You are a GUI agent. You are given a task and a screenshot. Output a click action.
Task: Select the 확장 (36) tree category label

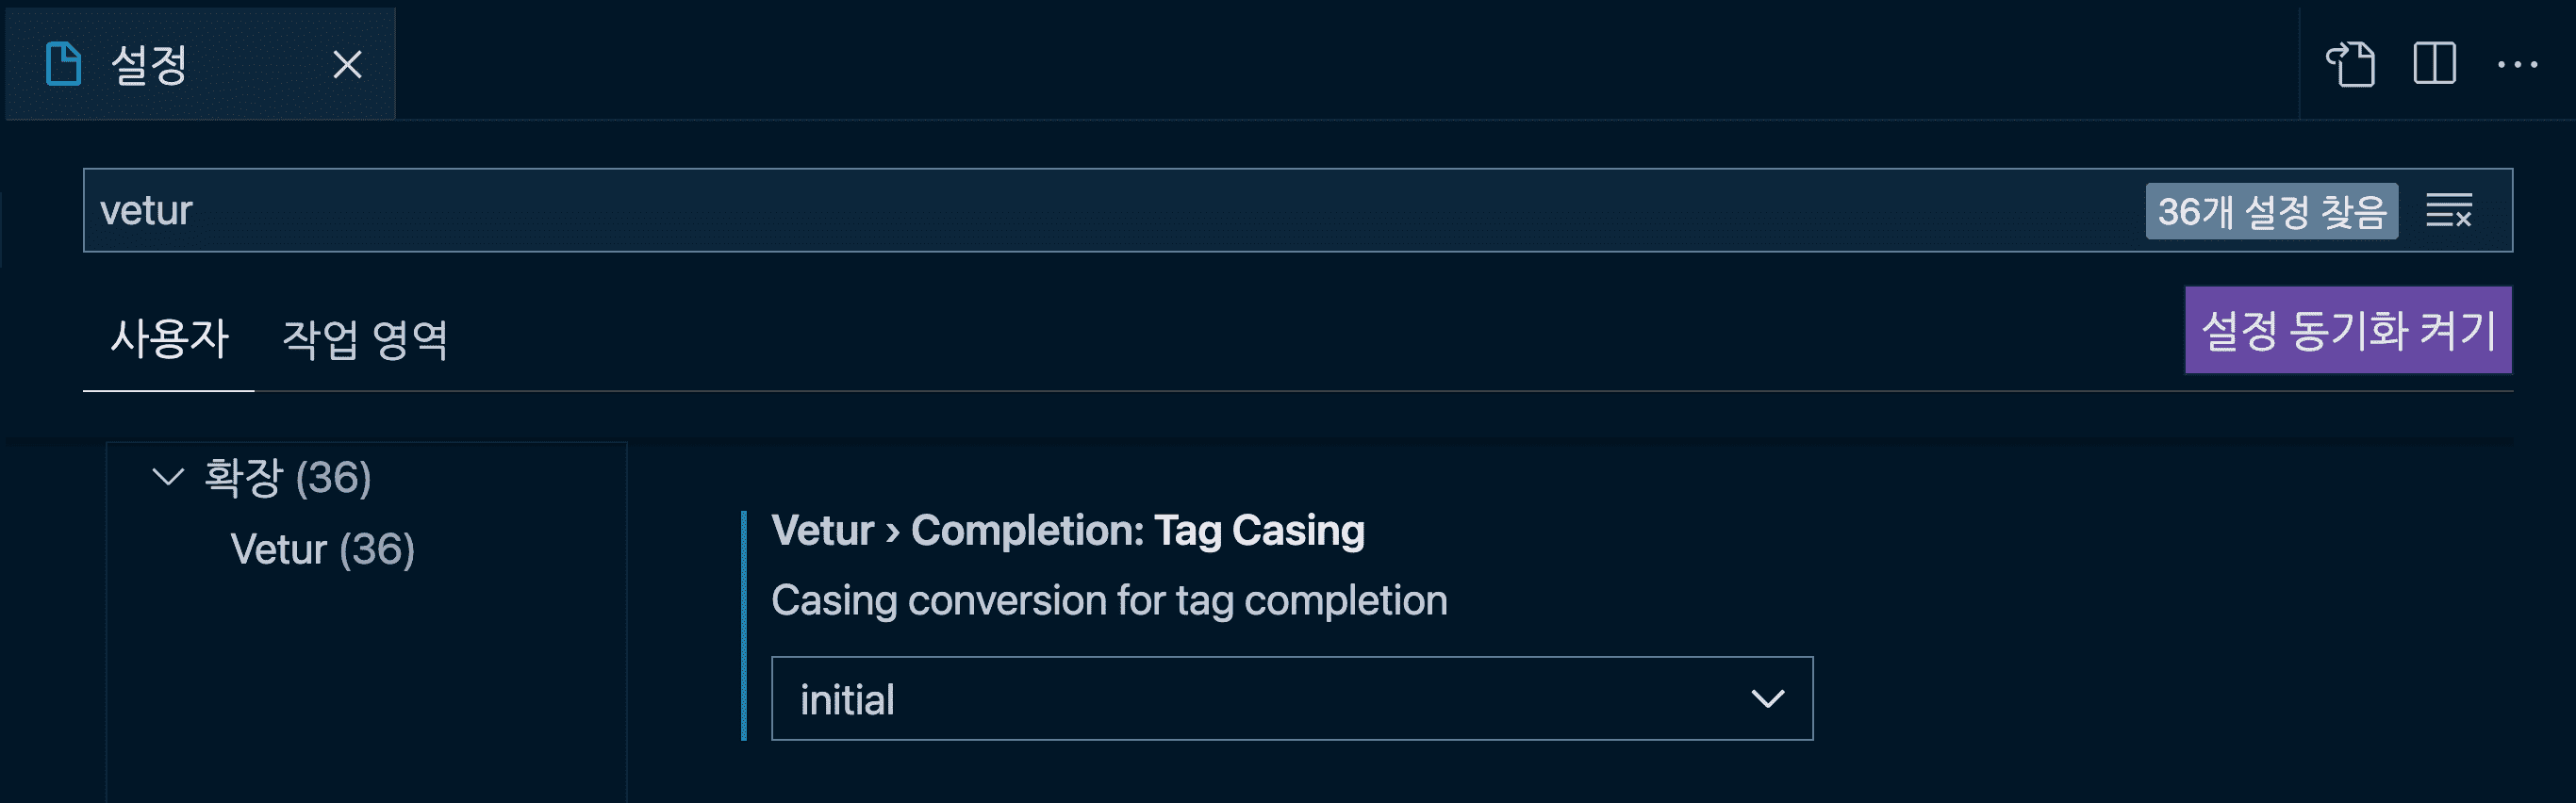point(287,477)
